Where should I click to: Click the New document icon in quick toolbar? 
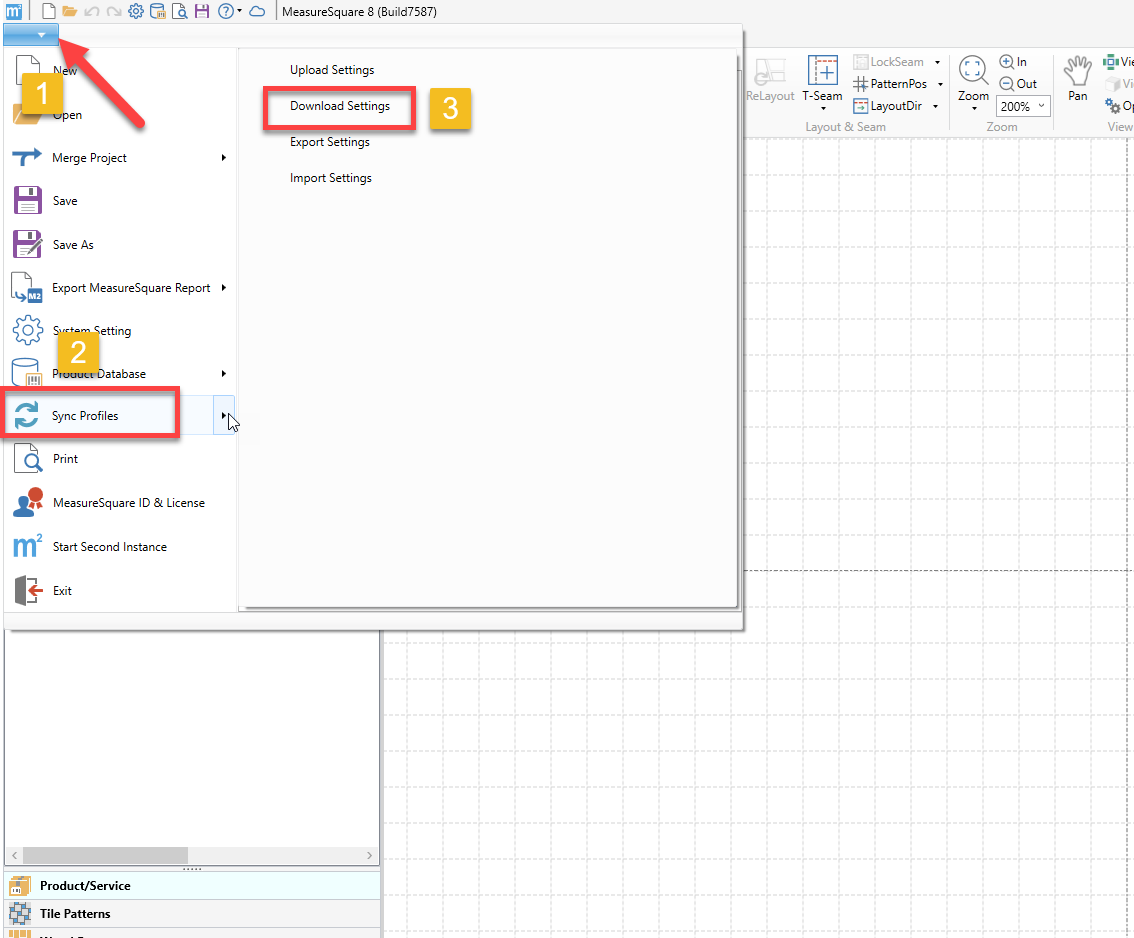tap(48, 11)
